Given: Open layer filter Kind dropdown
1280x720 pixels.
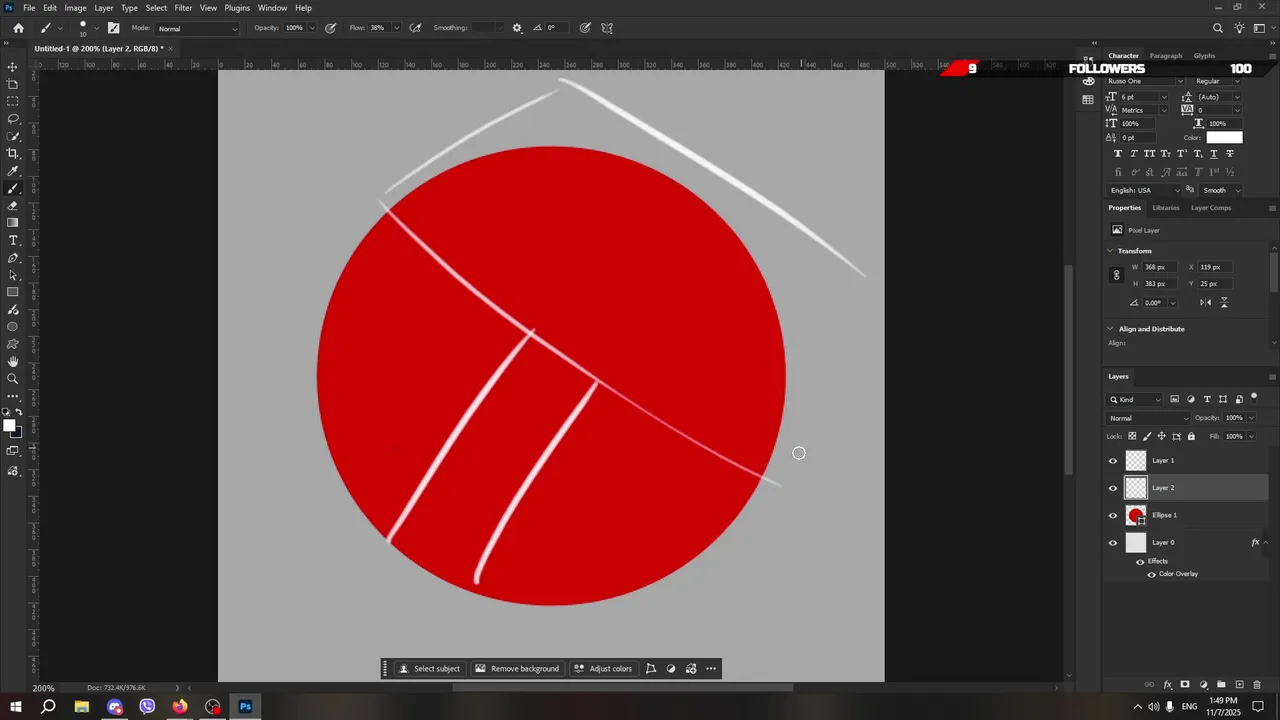Looking at the screenshot, I should [1135, 399].
